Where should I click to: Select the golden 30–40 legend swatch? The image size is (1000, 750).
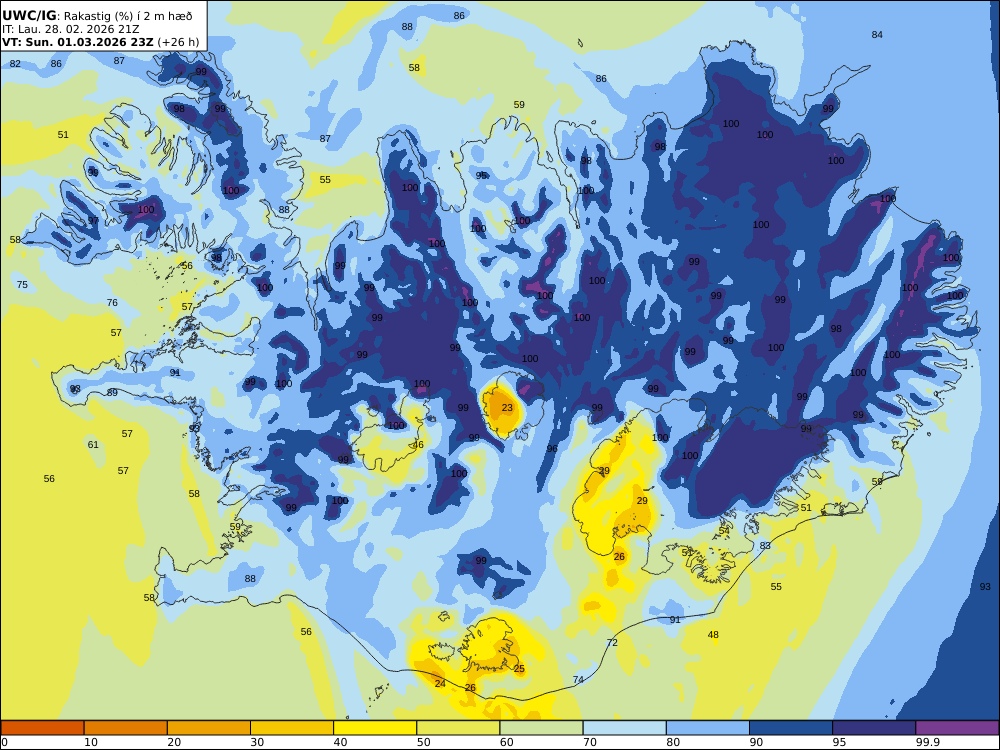[292, 728]
